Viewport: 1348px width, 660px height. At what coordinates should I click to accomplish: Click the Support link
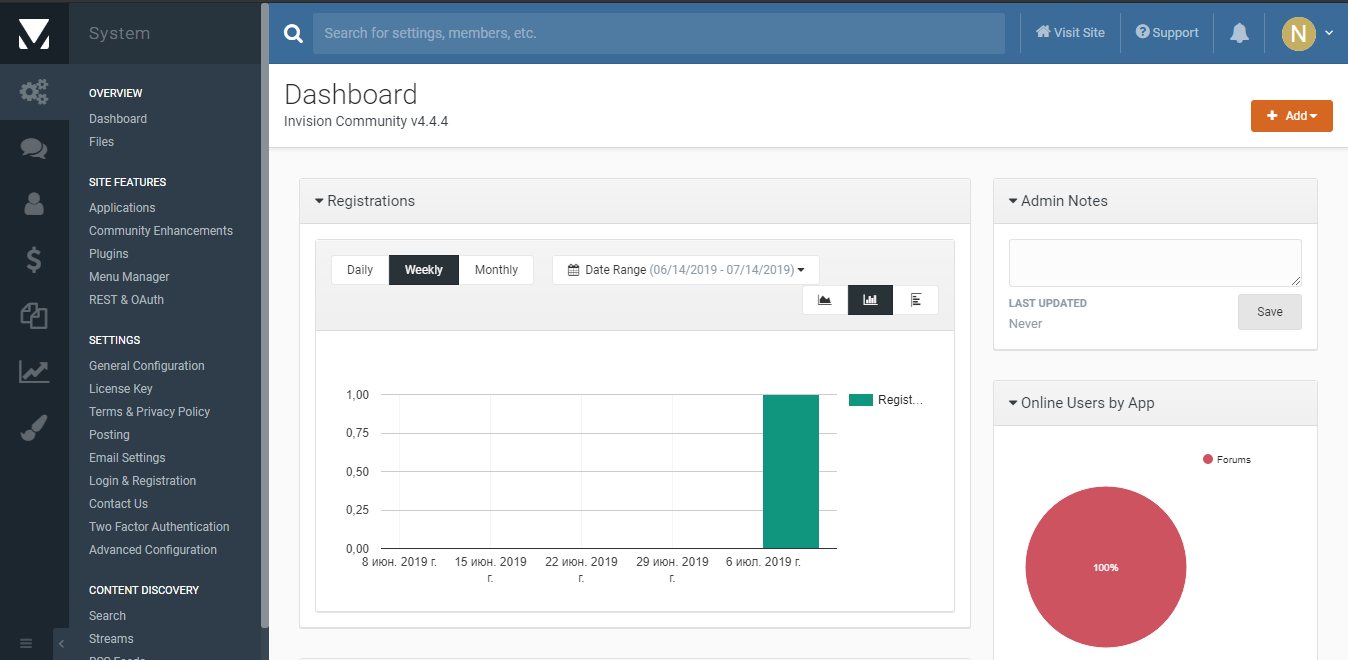tap(1167, 33)
